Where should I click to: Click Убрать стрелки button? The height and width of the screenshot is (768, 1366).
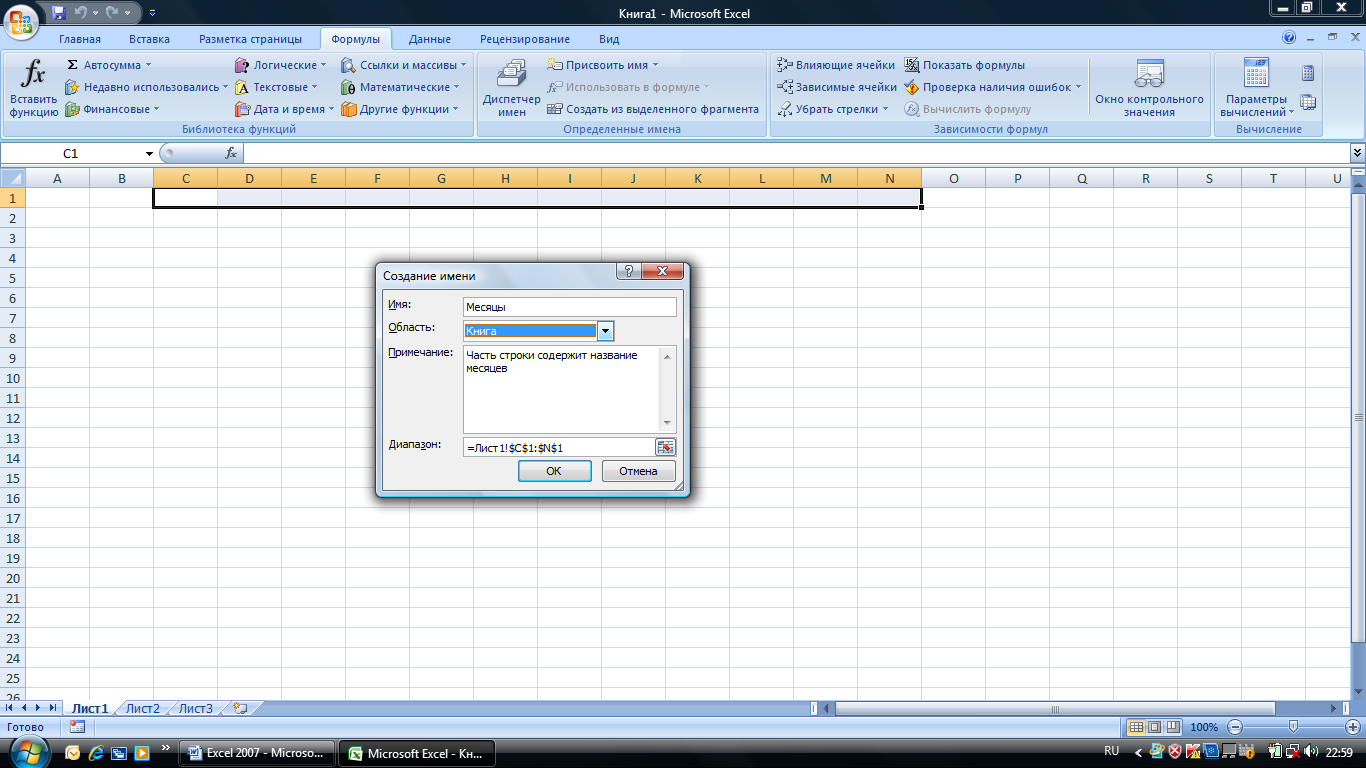[834, 109]
